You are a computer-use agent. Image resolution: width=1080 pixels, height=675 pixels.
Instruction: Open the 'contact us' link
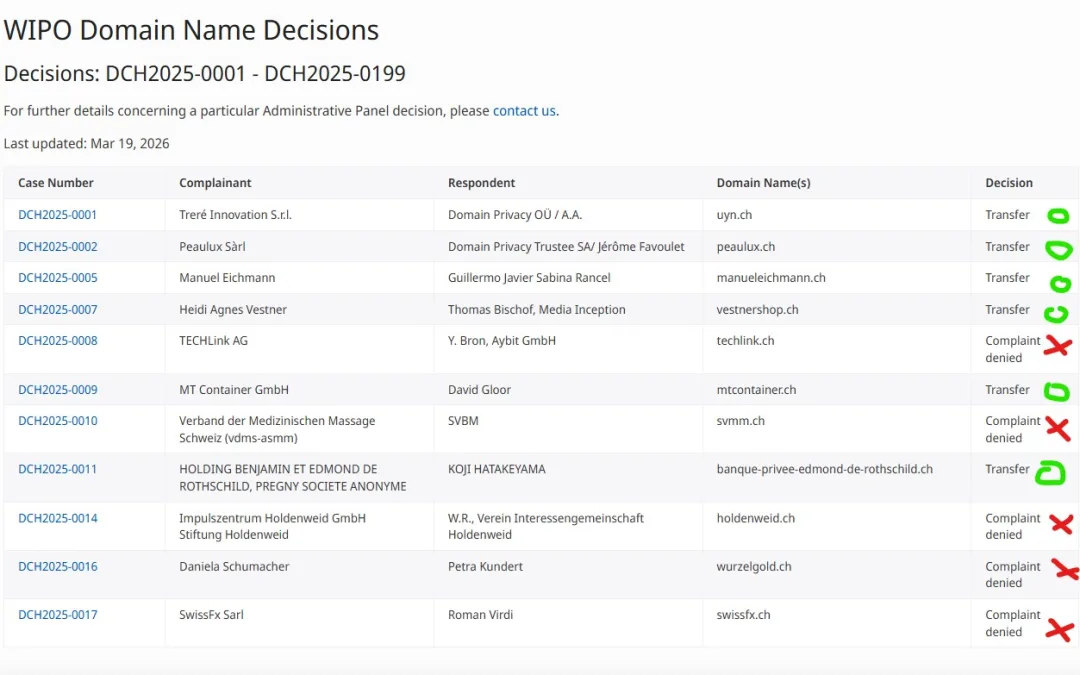click(x=524, y=111)
